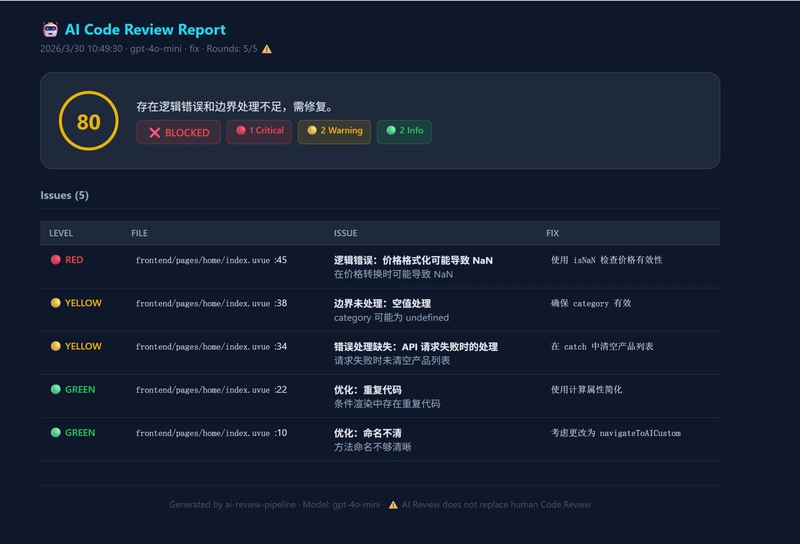Click the red X icon in BLOCKED badge

click(154, 132)
